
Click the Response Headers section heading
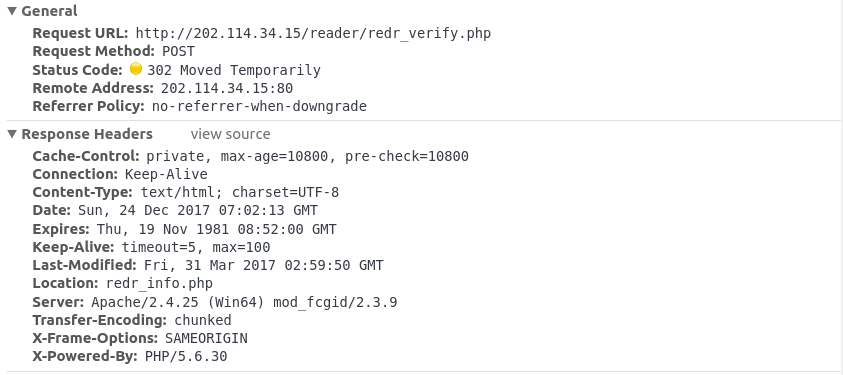click(x=87, y=134)
